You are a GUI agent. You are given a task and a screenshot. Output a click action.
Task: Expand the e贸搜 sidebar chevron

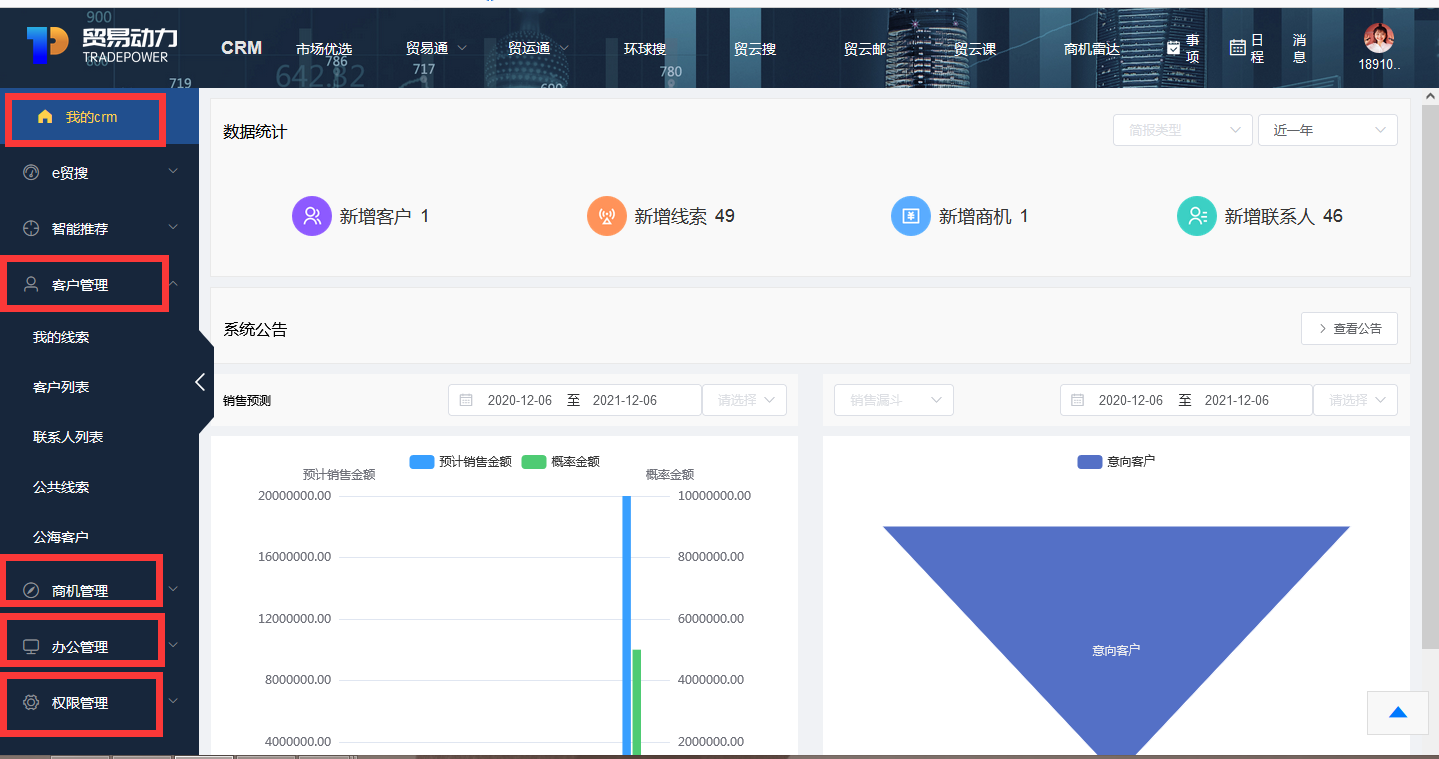(173, 172)
